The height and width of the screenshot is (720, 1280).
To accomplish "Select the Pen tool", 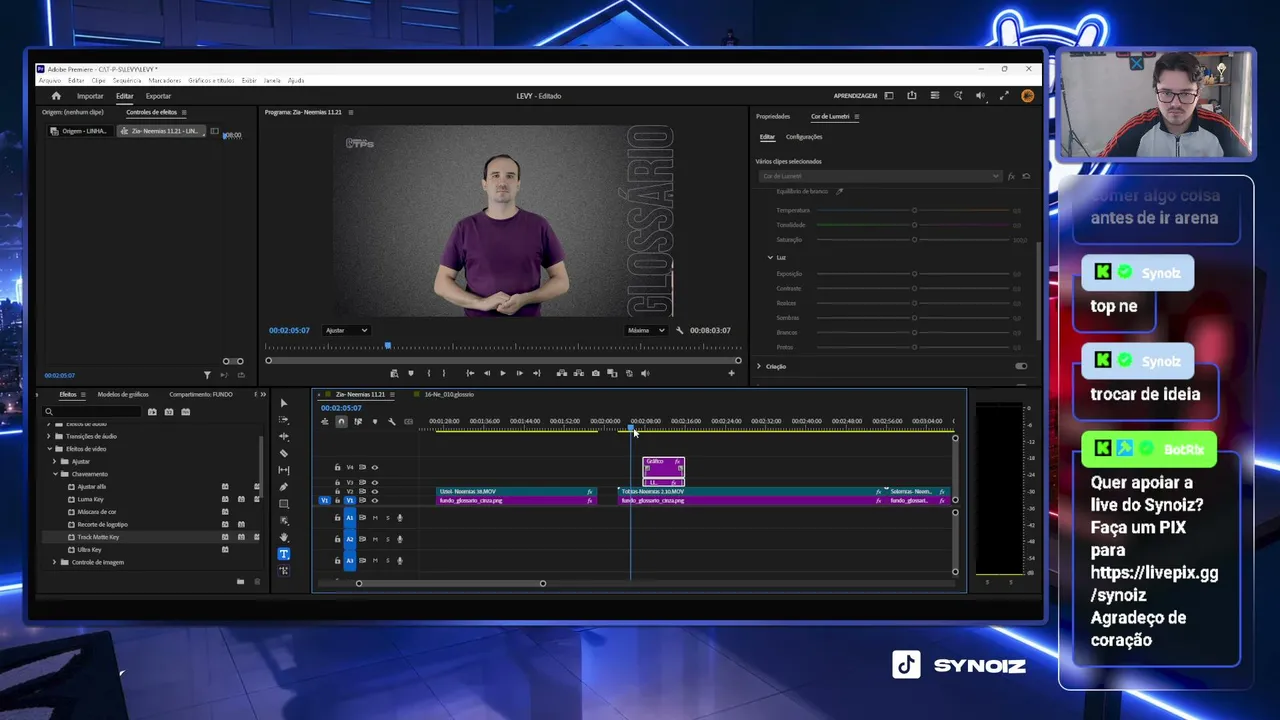I will (284, 487).
